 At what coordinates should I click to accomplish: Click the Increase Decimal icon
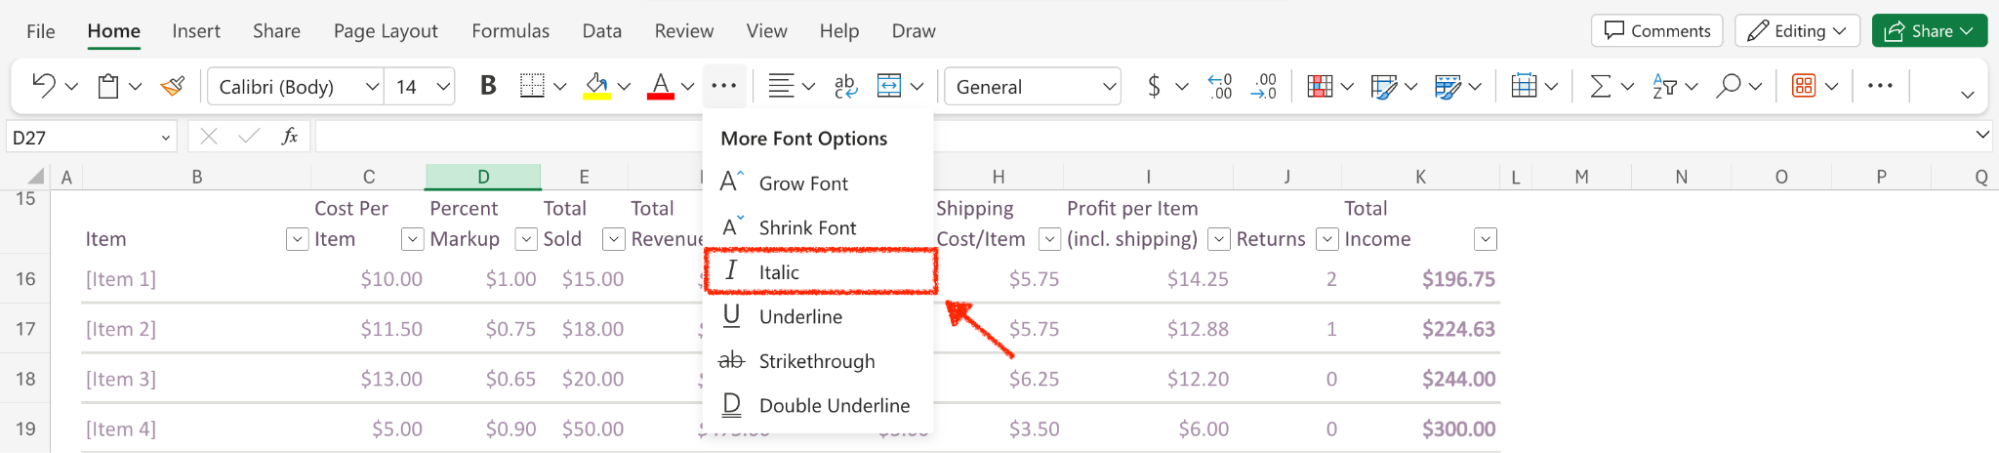(1220, 87)
